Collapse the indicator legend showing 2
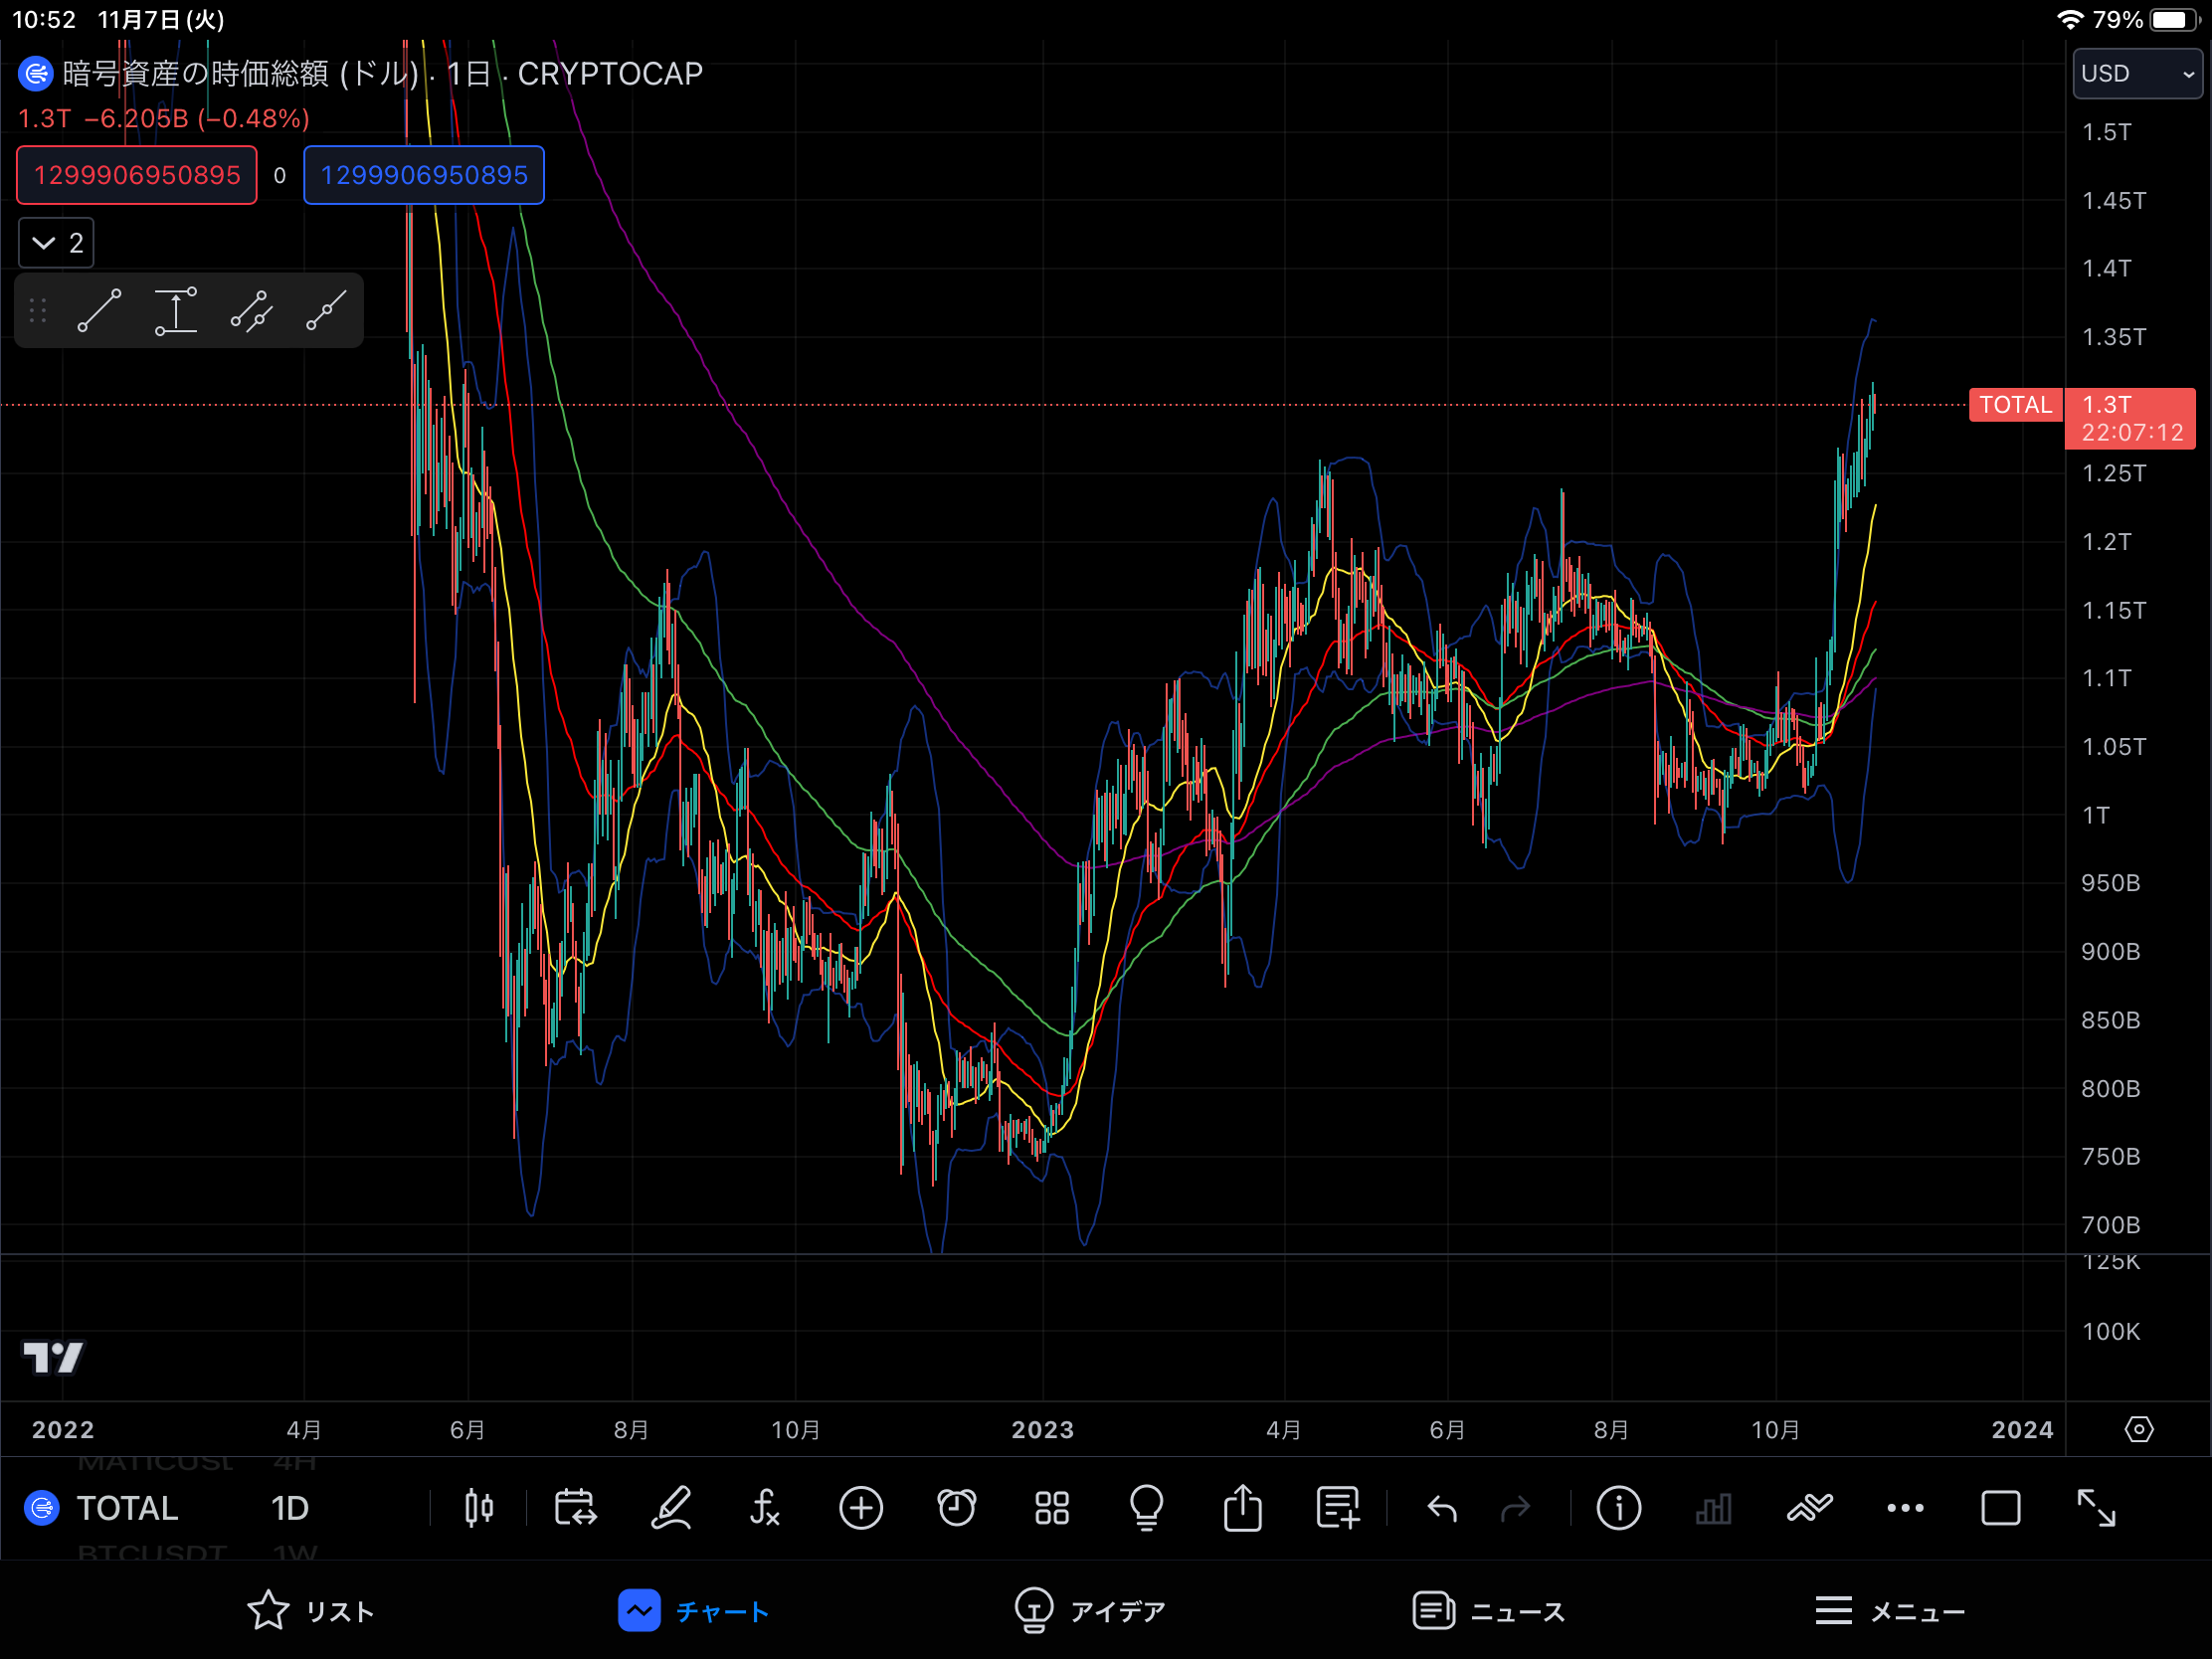The image size is (2212, 1659). (x=56, y=243)
